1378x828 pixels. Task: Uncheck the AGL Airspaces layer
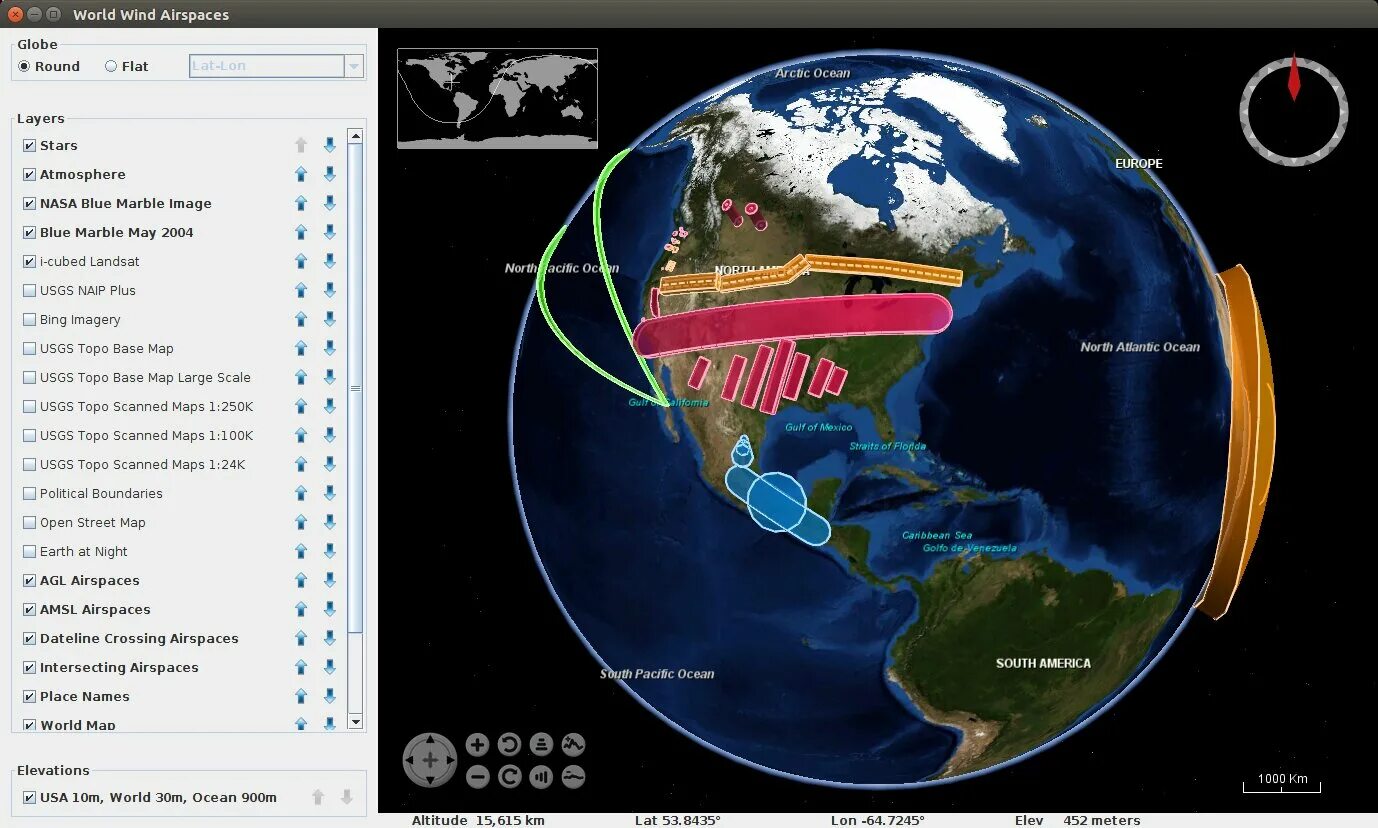tap(29, 580)
